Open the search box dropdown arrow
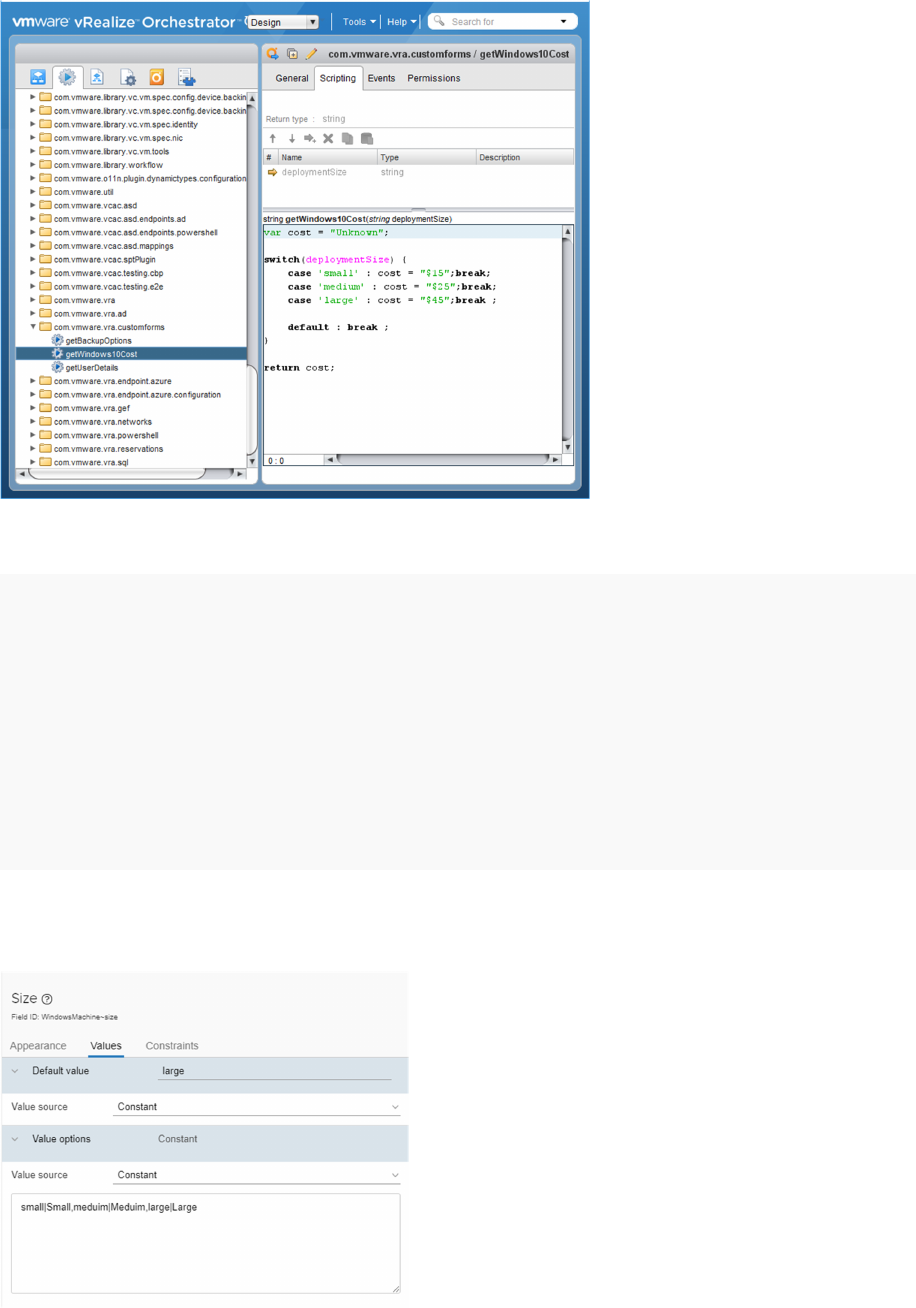 click(564, 21)
